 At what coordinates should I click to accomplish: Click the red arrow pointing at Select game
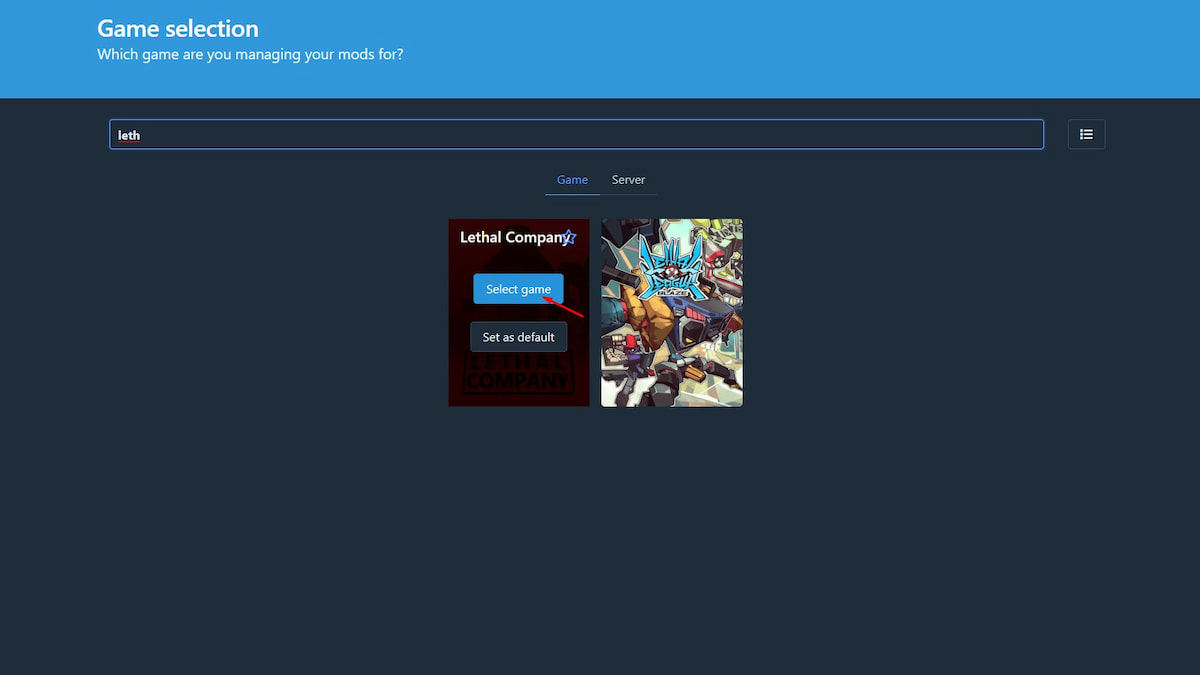pyautogui.click(x=564, y=306)
